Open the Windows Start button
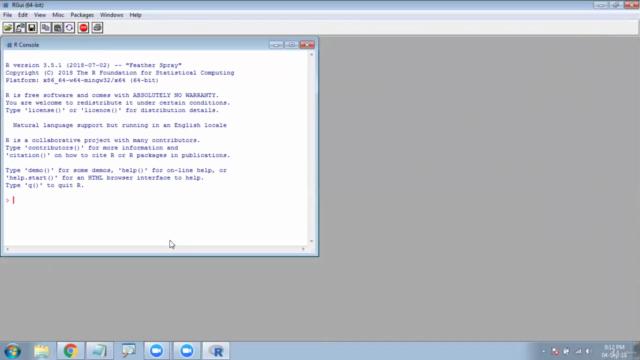Image resolution: width=640 pixels, height=360 pixels. click(x=13, y=351)
